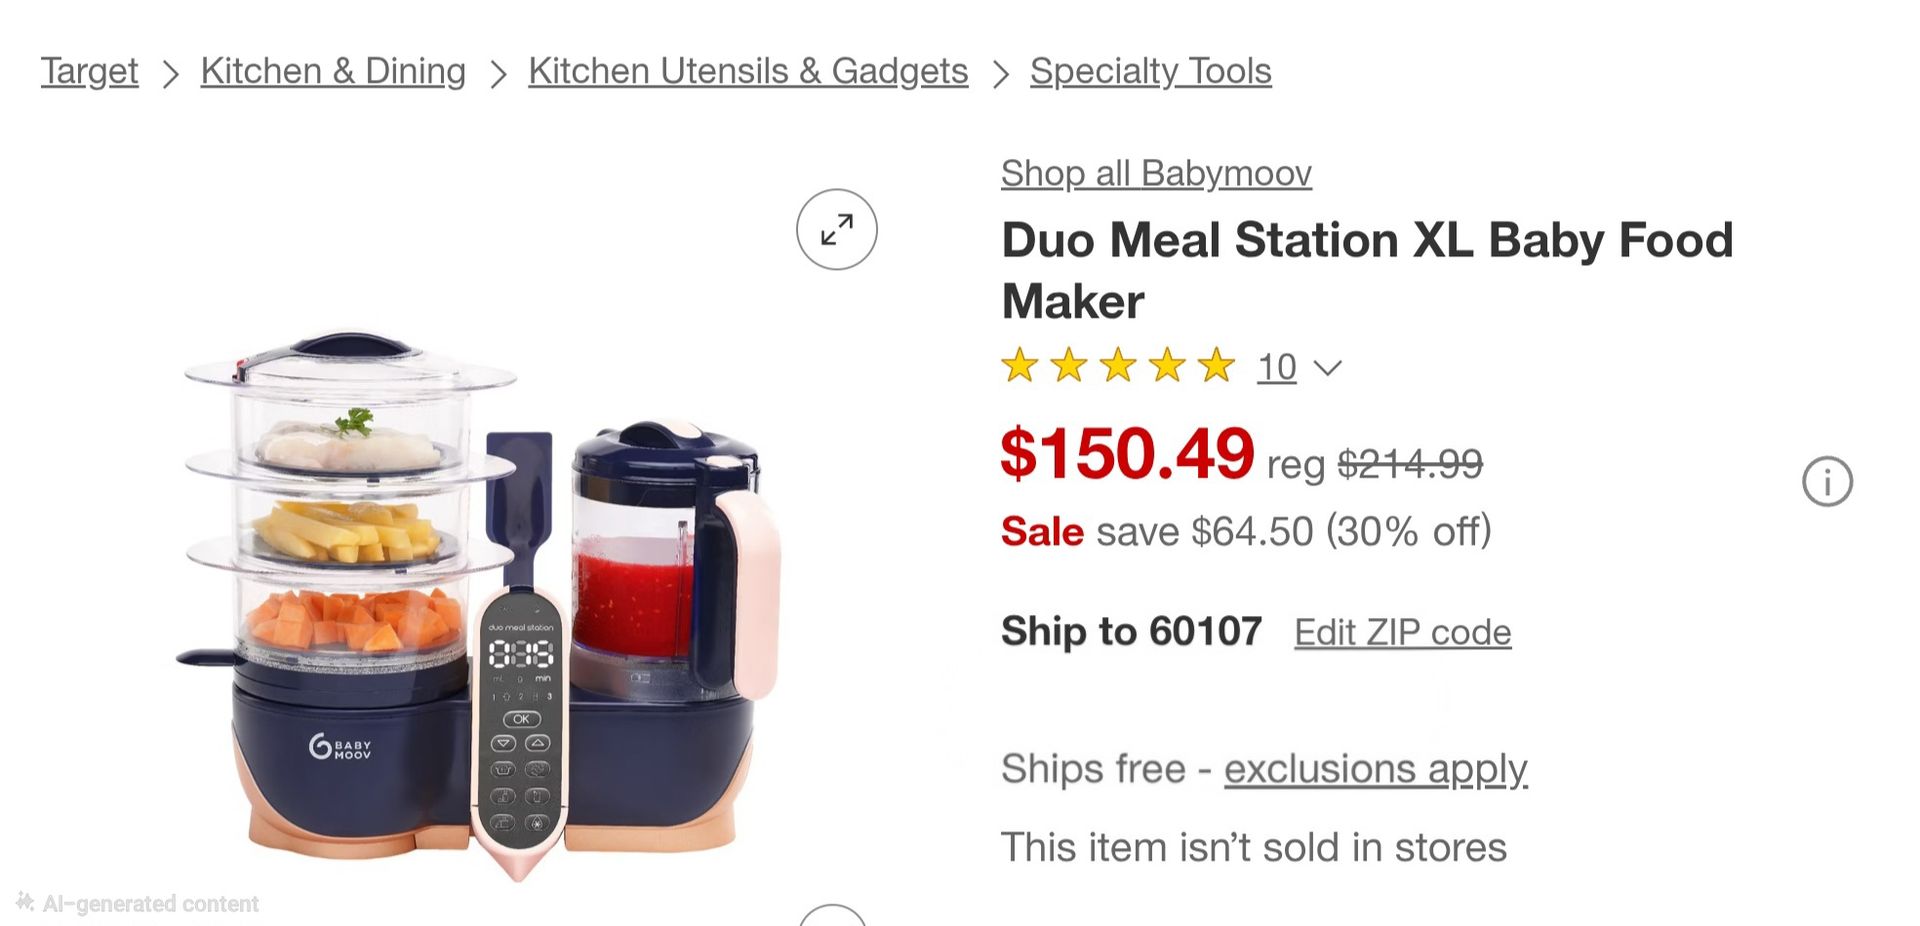
Task: Open the Specialty Tools breadcrumb category
Action: tap(1150, 71)
